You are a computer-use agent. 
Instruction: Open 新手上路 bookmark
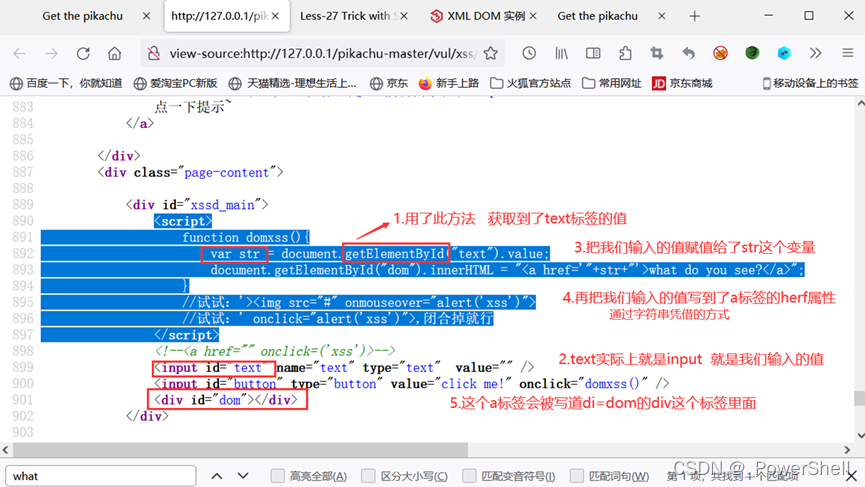point(448,83)
